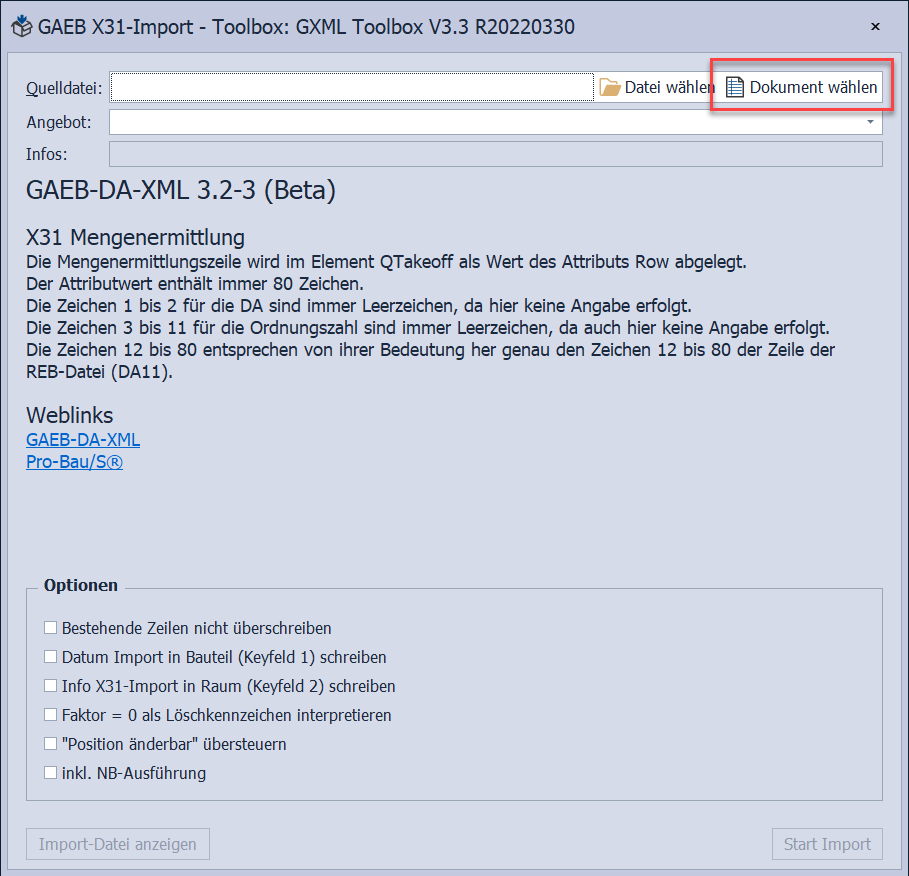Click the 'Optionen' group header
Viewport: 909px width, 876px height.
[x=81, y=585]
